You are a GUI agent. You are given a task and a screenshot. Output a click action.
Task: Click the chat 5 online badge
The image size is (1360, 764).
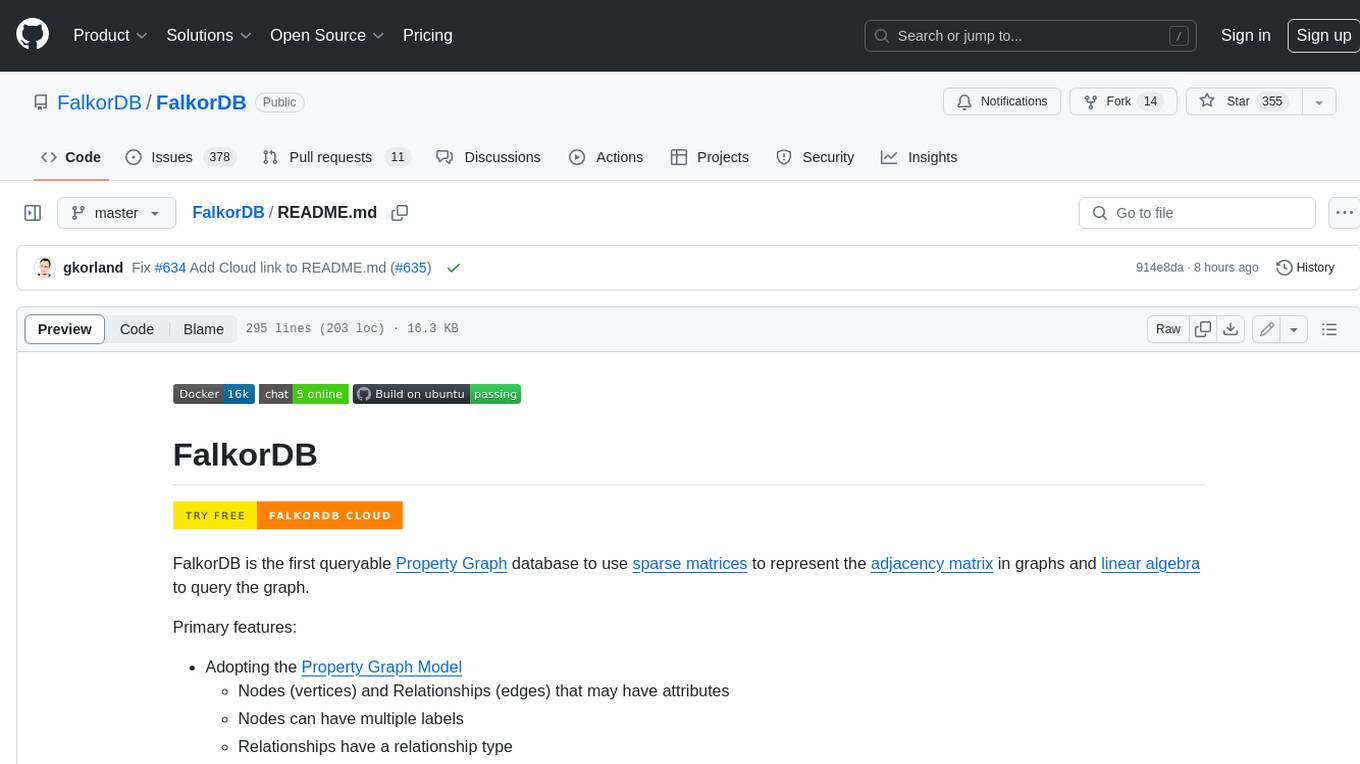304,394
